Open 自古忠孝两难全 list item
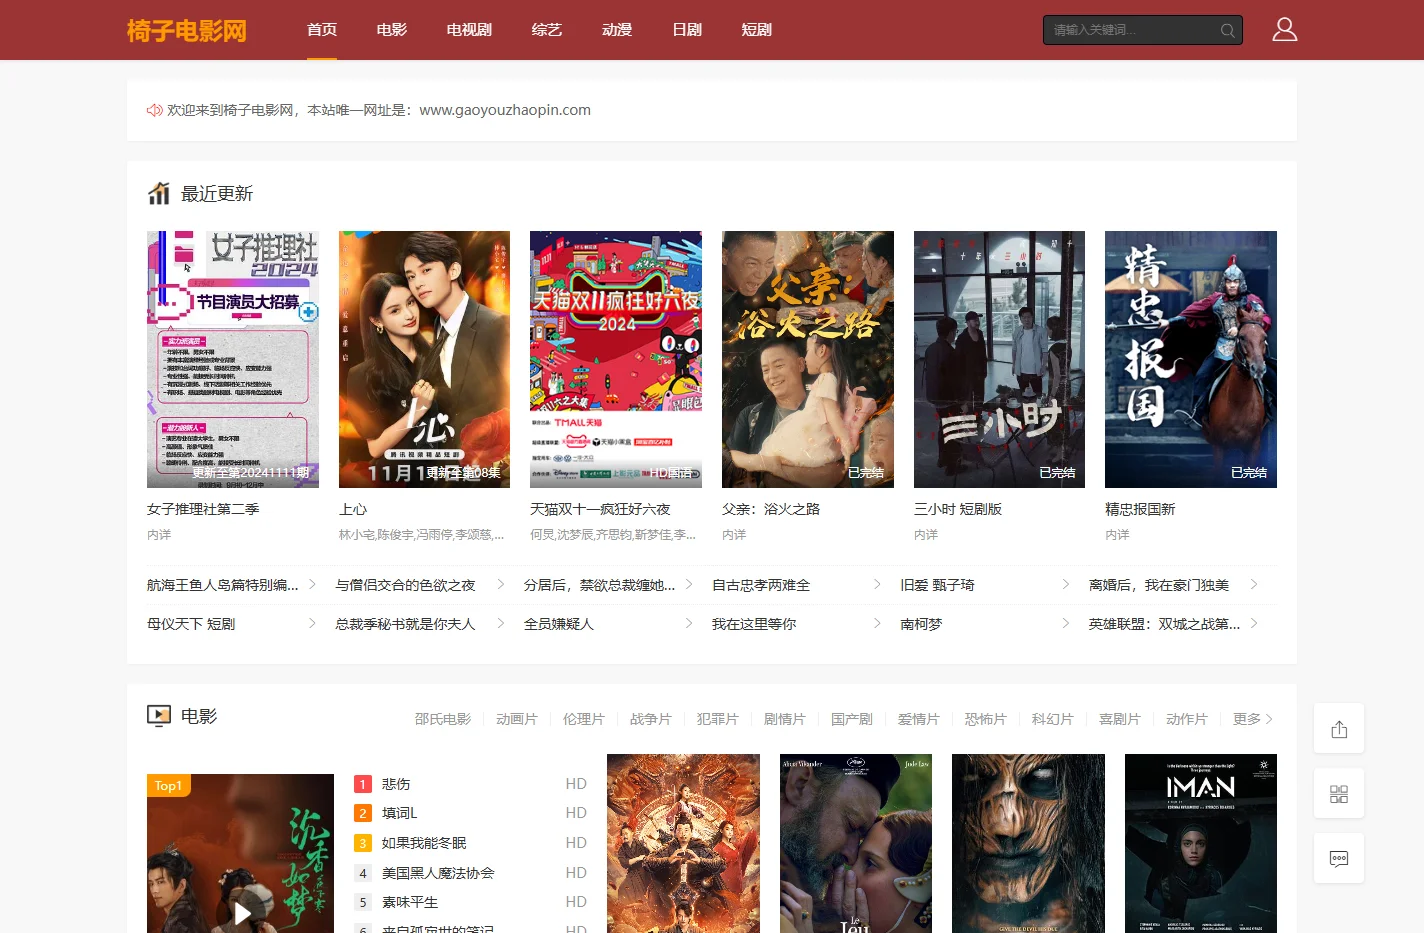Viewport: 1424px width, 933px height. tap(761, 585)
